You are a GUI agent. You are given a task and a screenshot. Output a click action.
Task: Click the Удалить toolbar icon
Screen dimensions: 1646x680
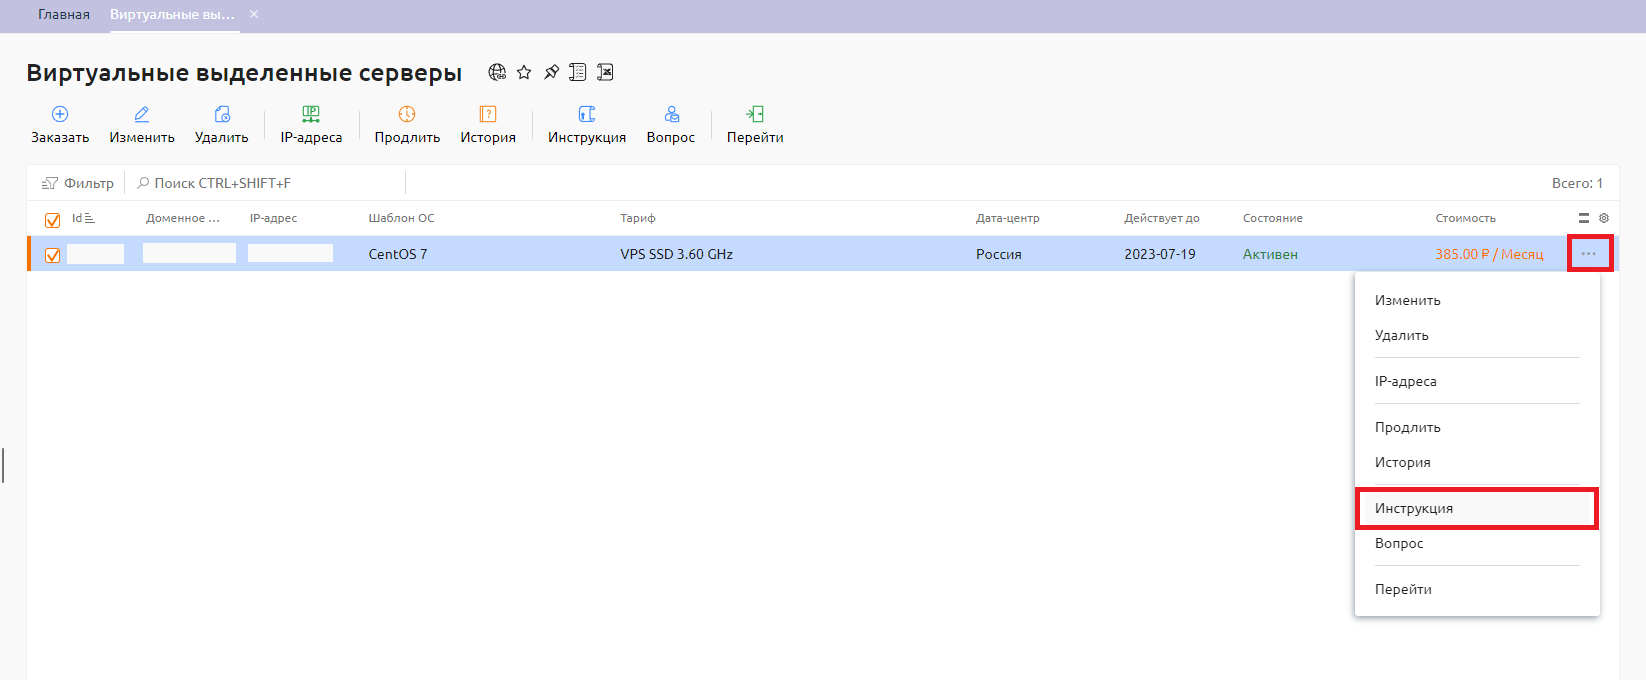222,115
